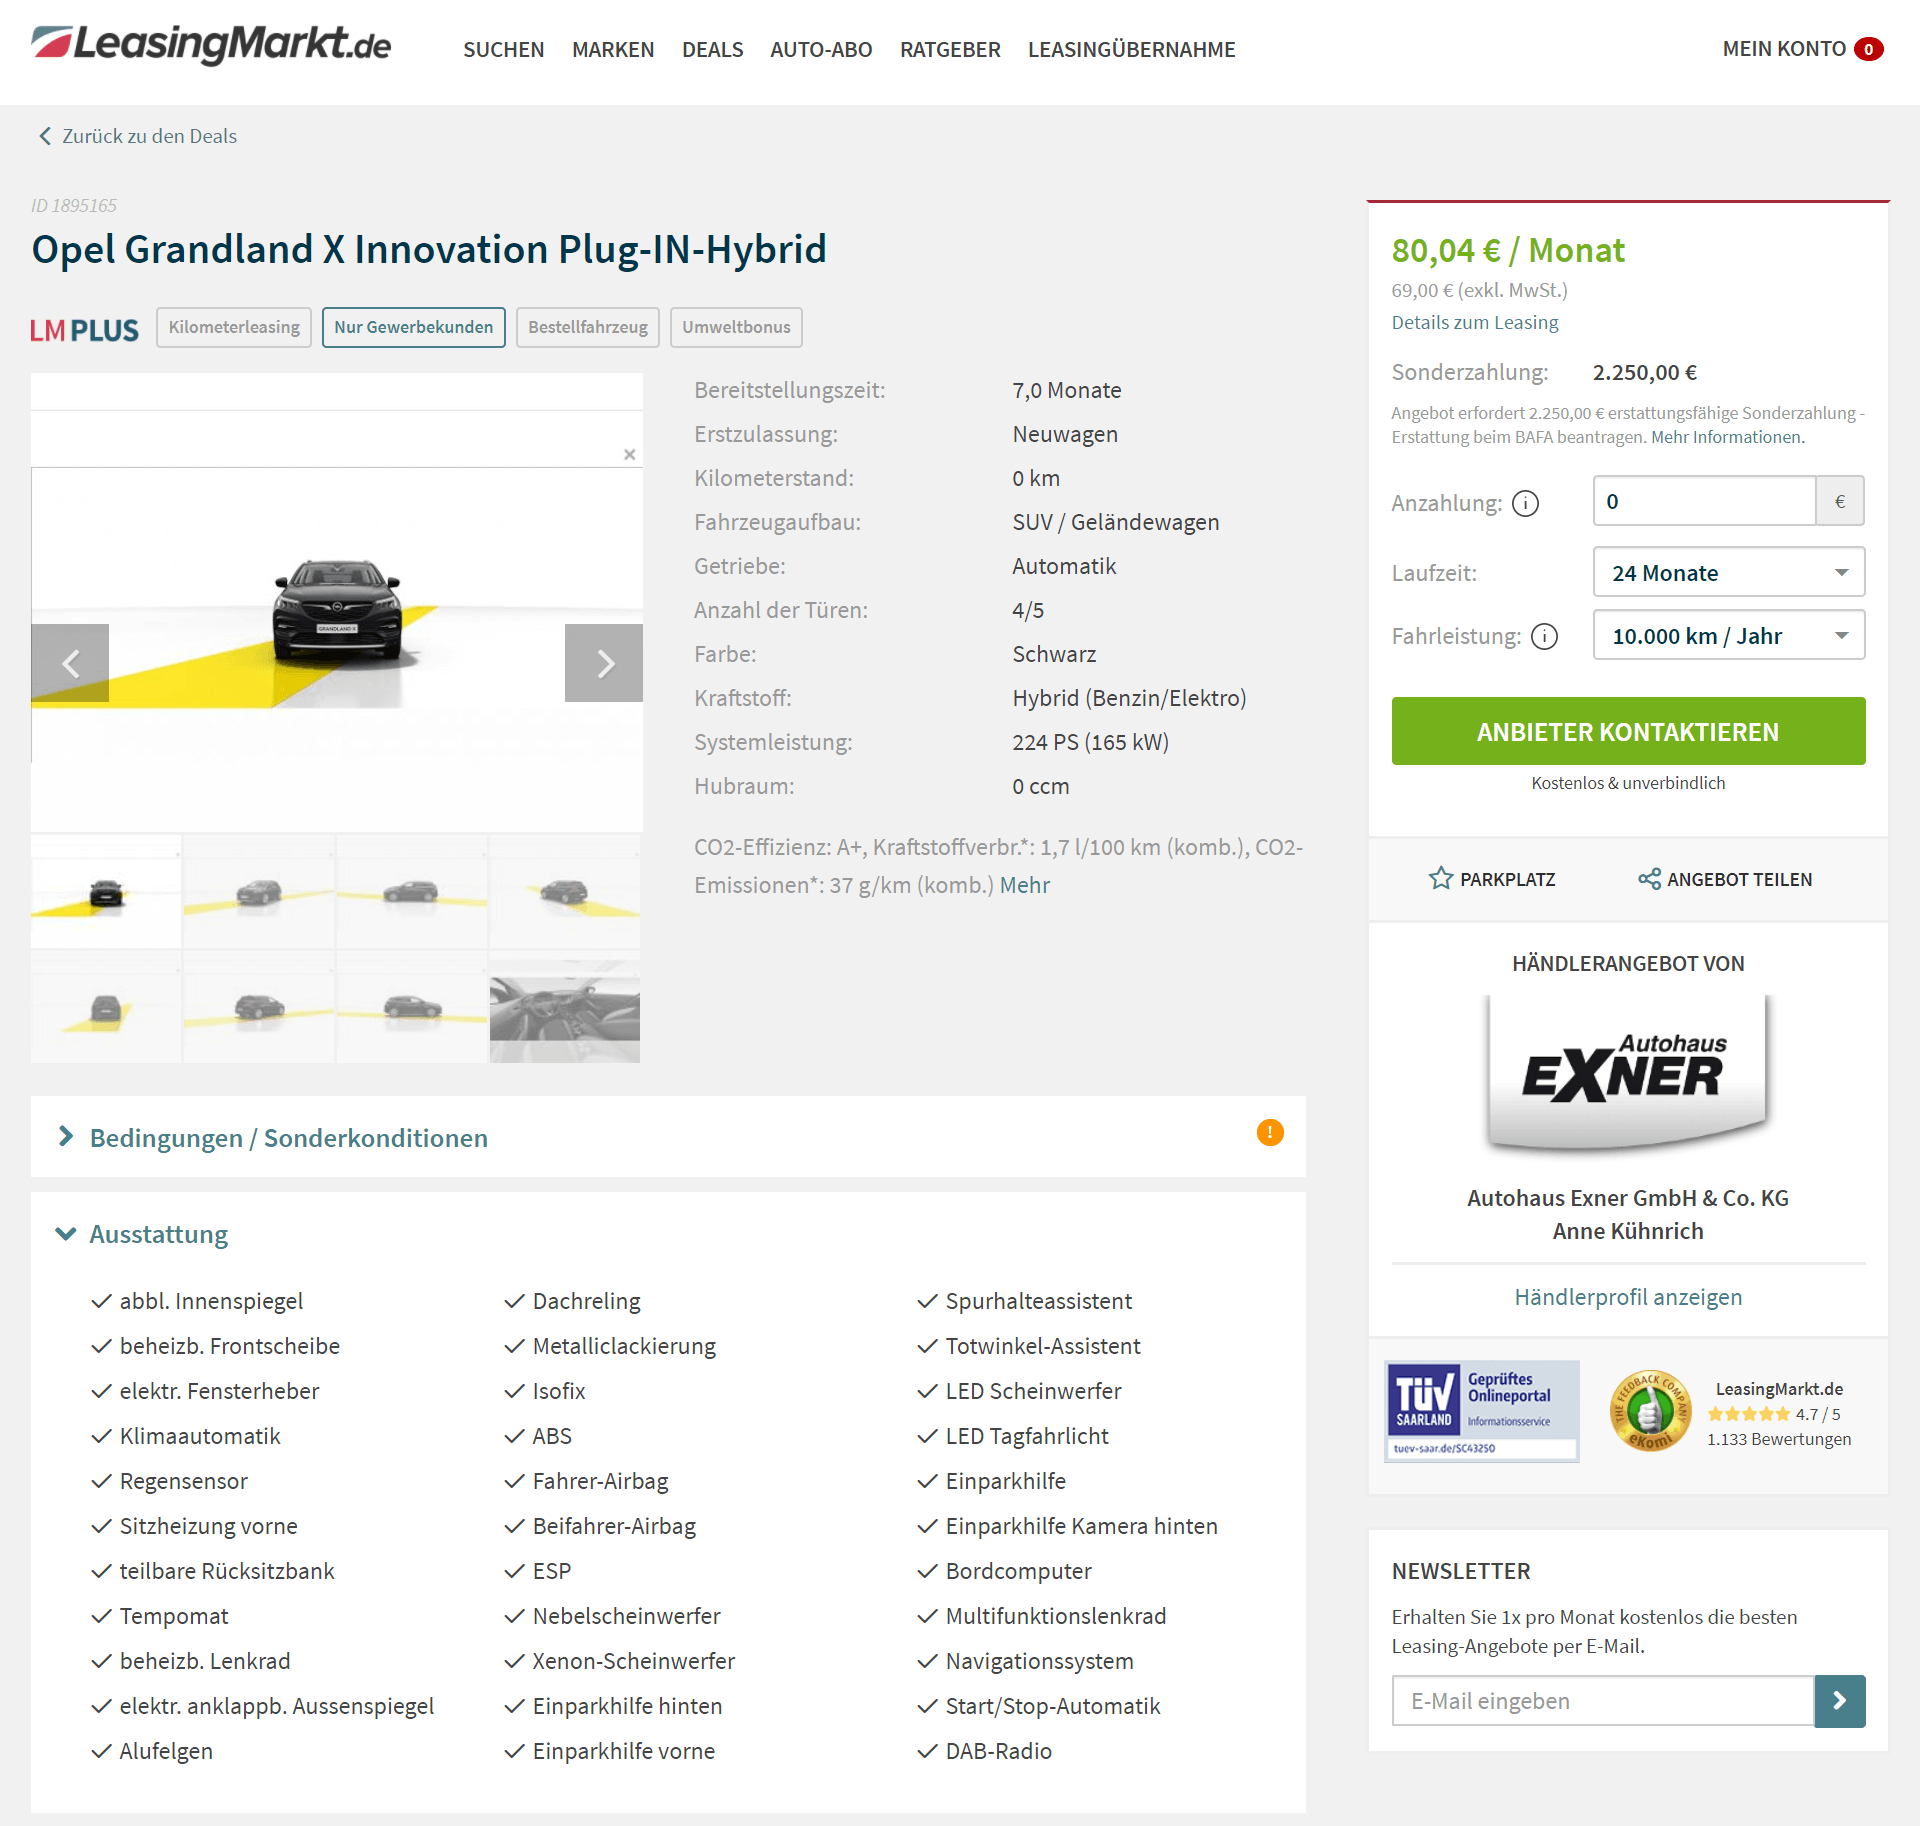Expand Bedingungen / Sonderkonditionen section
The height and width of the screenshot is (1826, 1920).
click(x=668, y=1137)
